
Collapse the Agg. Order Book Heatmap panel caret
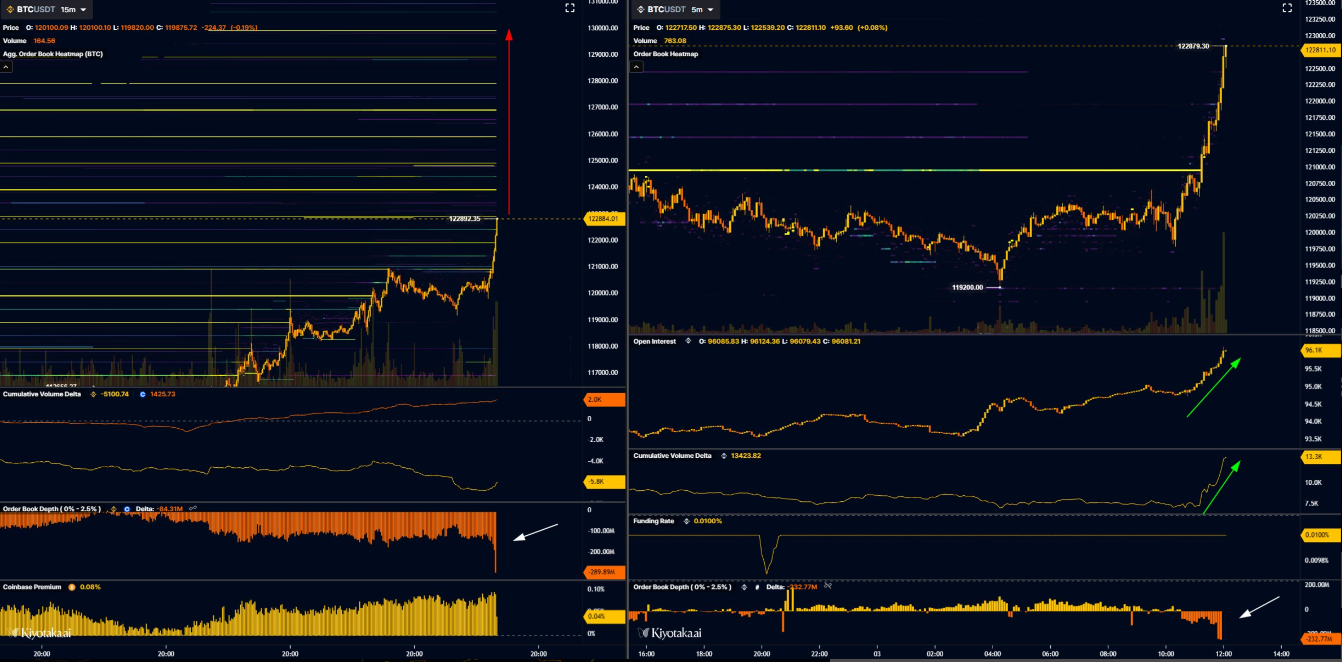pyautogui.click(x=7, y=66)
